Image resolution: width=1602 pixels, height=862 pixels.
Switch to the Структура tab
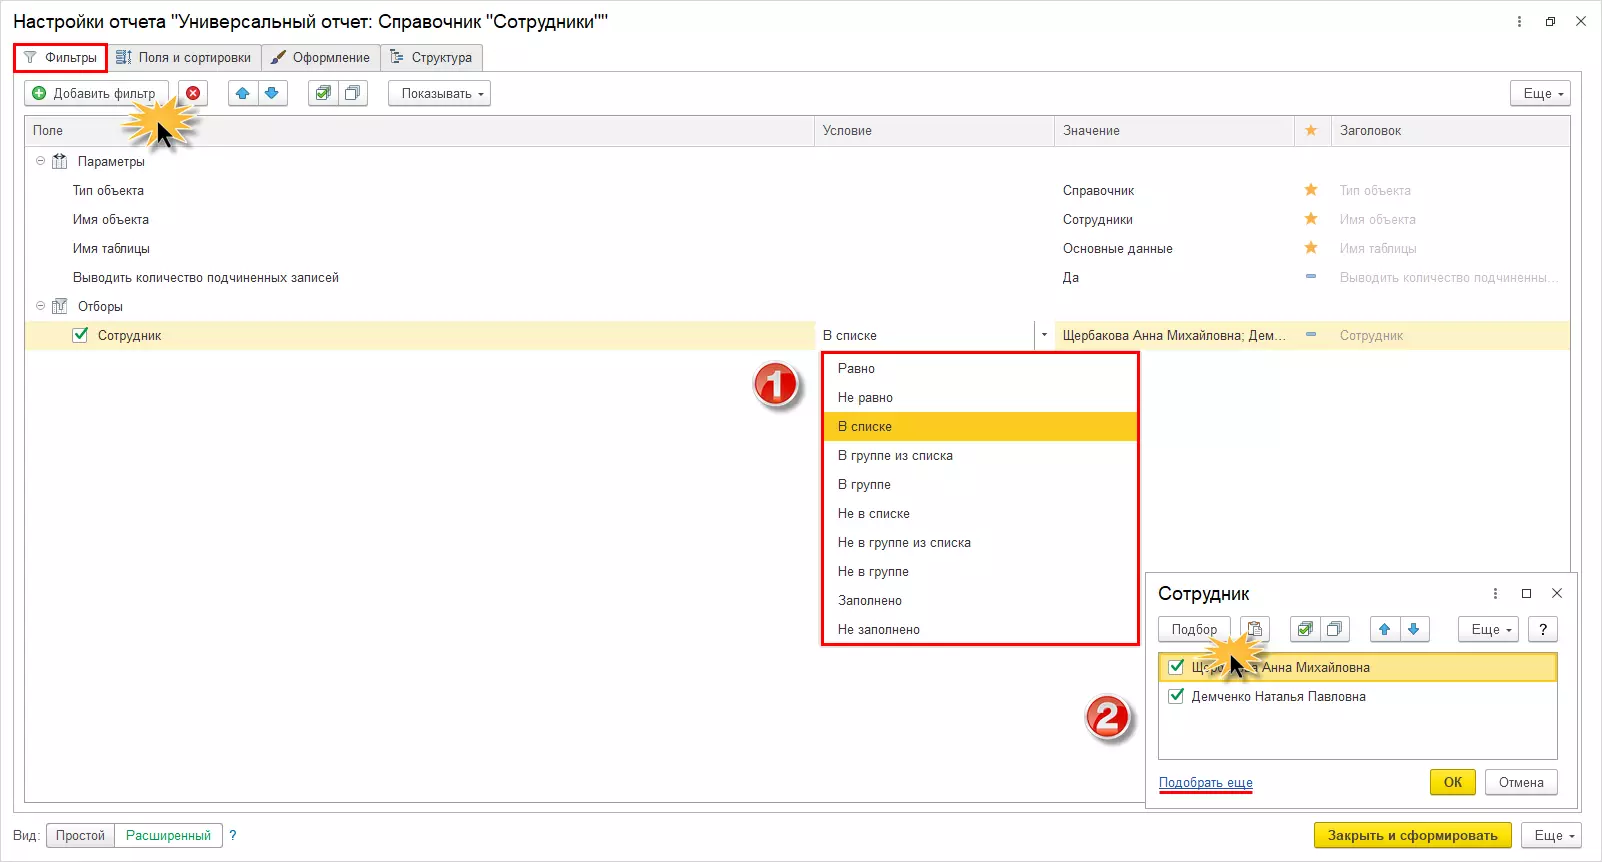431,57
